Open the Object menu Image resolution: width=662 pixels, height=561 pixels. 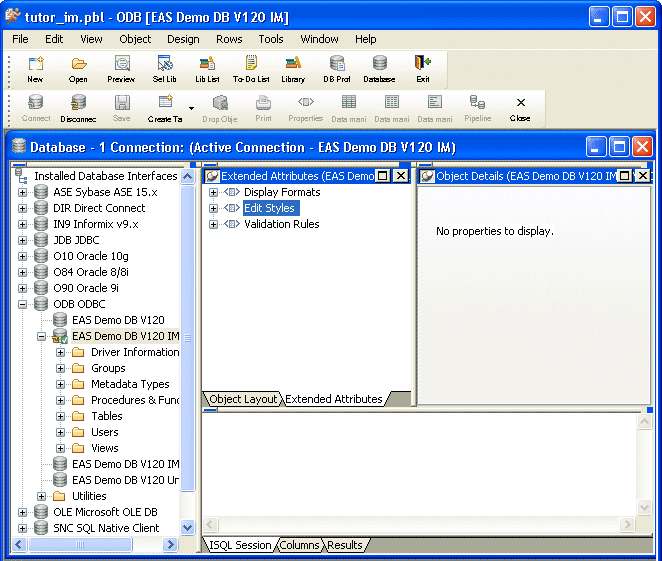135,39
